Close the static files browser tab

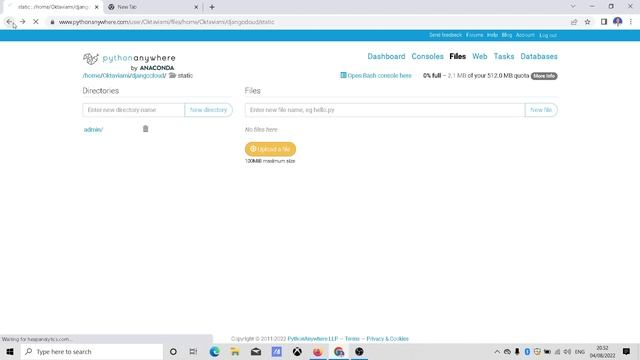coord(96,7)
